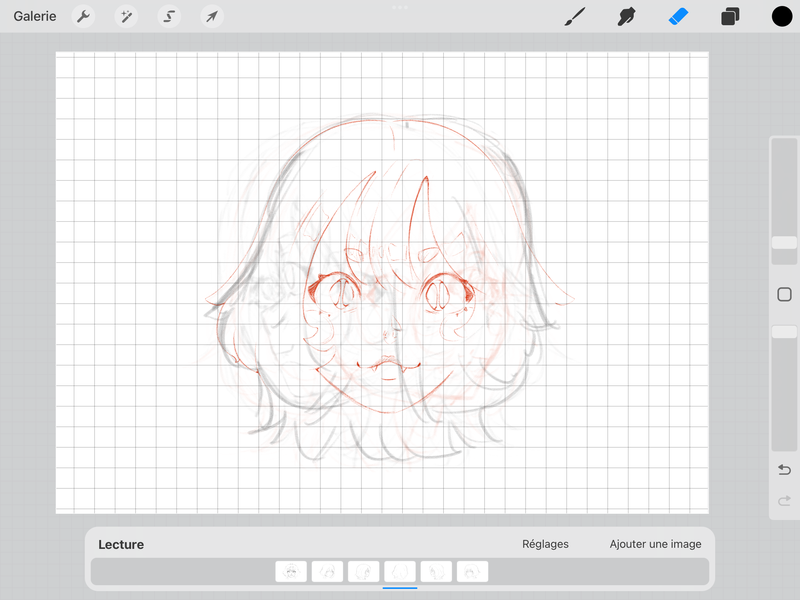Click the brush size slider handle
This screenshot has height=600, width=800.
pyautogui.click(x=784, y=243)
